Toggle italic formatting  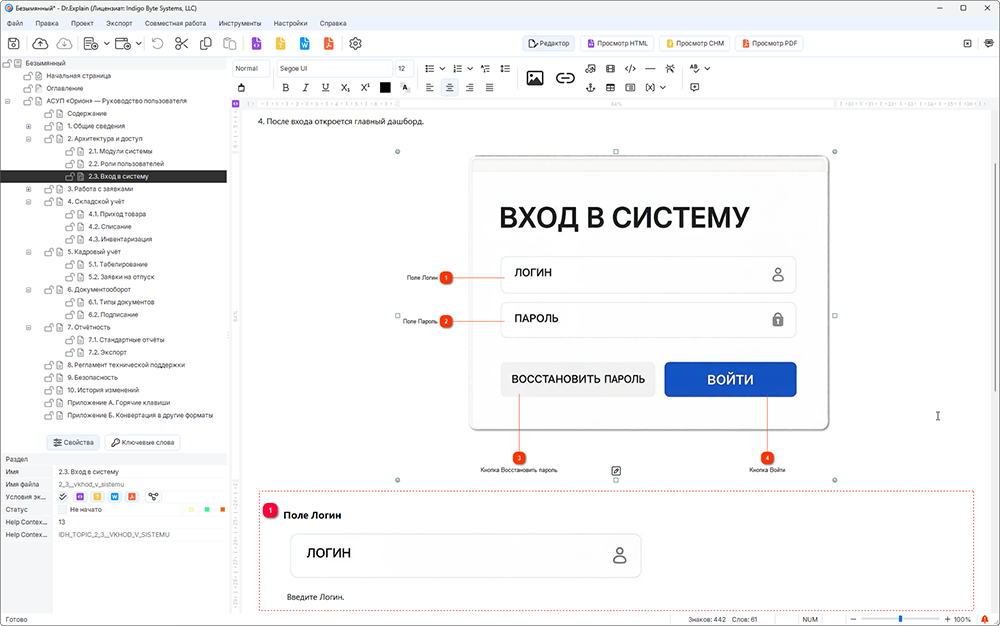click(x=305, y=87)
